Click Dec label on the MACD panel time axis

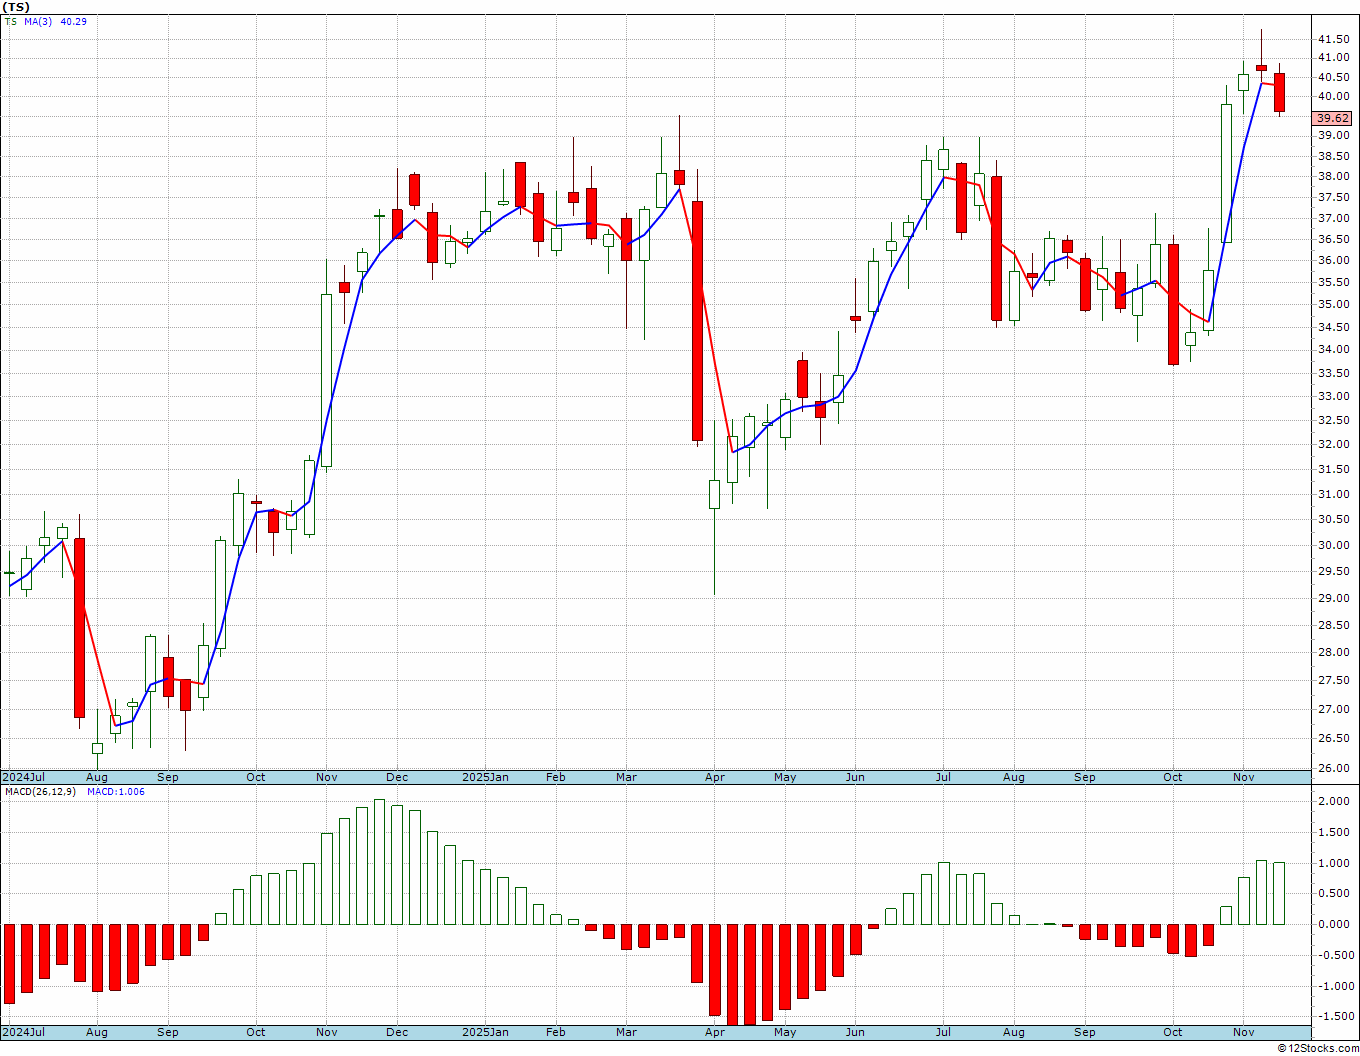[x=397, y=1032]
